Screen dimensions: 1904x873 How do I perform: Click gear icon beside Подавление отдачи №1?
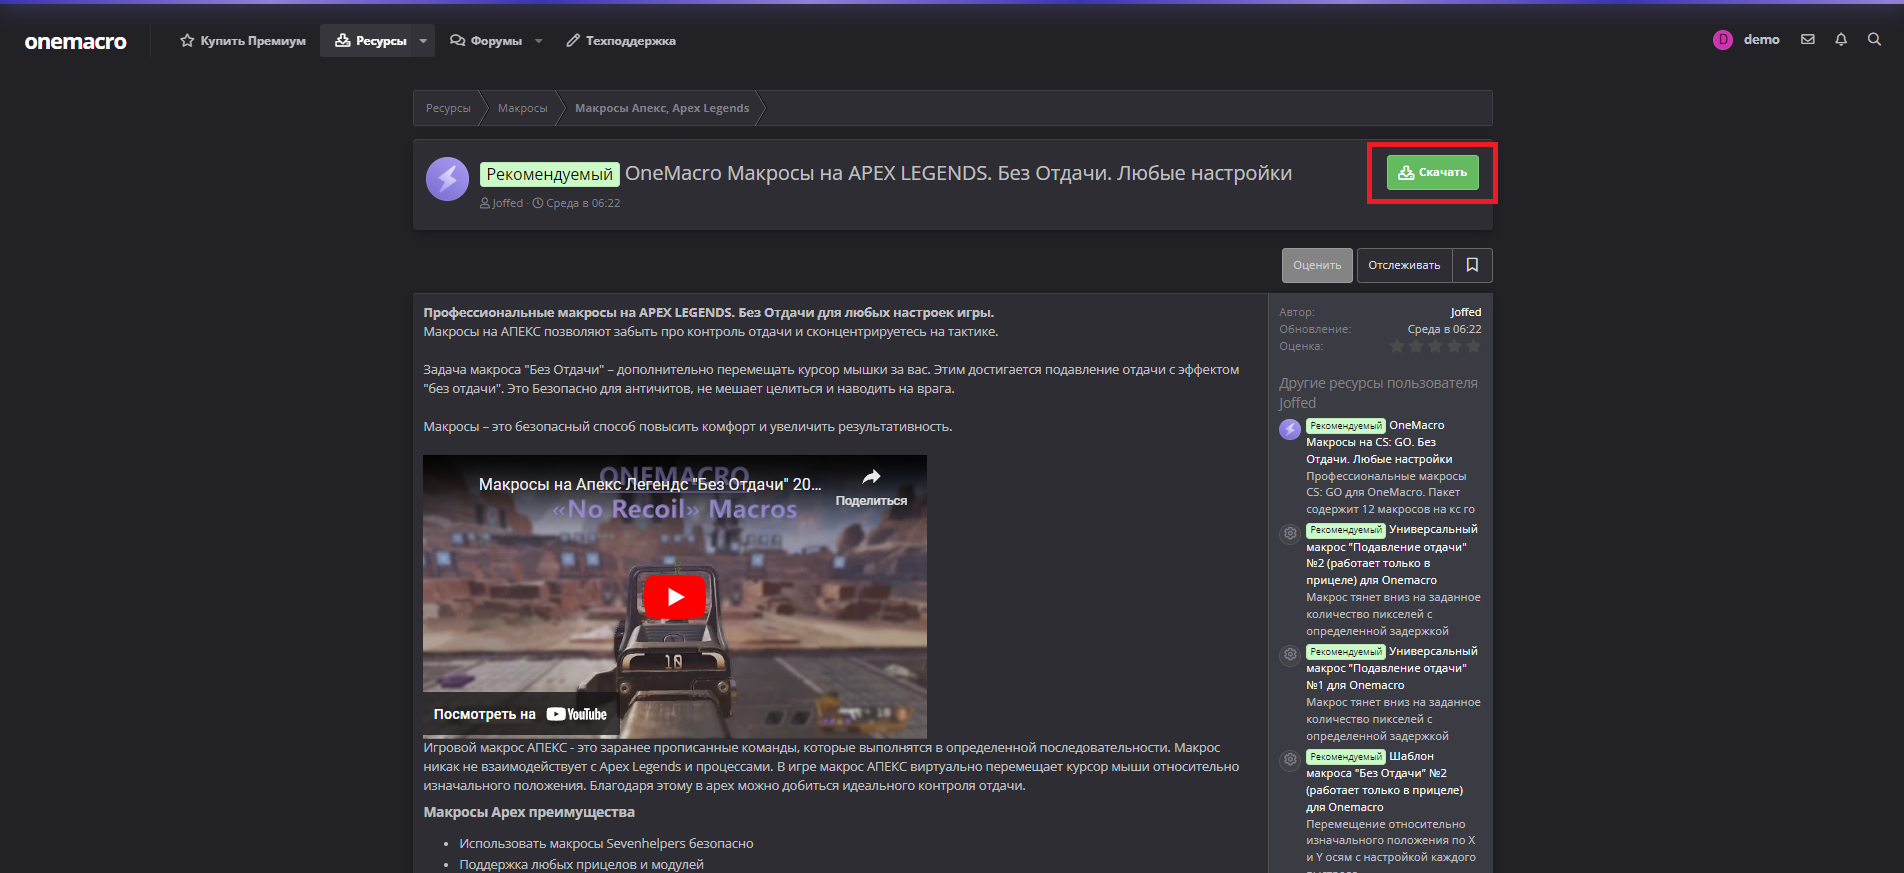pyautogui.click(x=1290, y=655)
